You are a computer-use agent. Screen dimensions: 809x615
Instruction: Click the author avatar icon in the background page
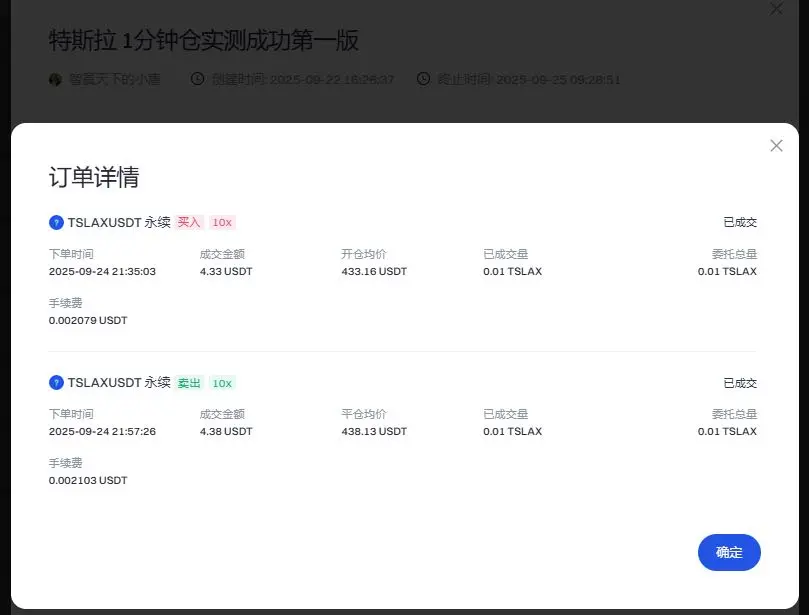[55, 79]
